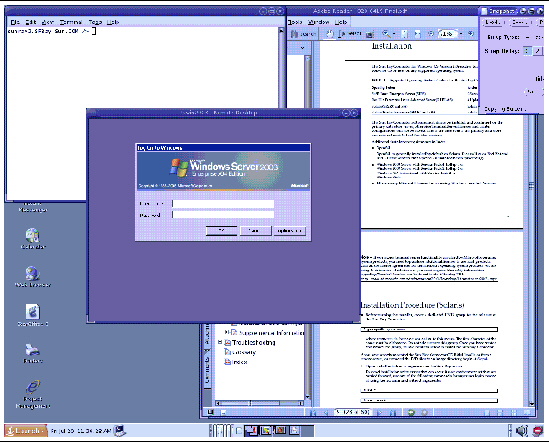Switch to second window icon in taskbar list

coord(265,430)
